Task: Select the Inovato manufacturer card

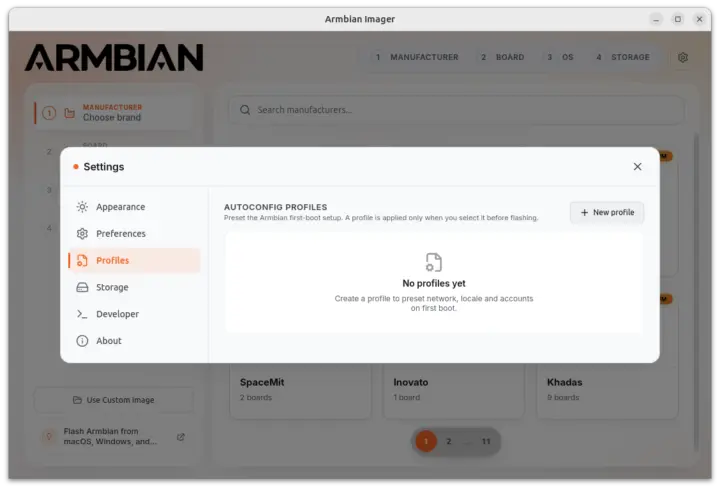Action: click(454, 390)
